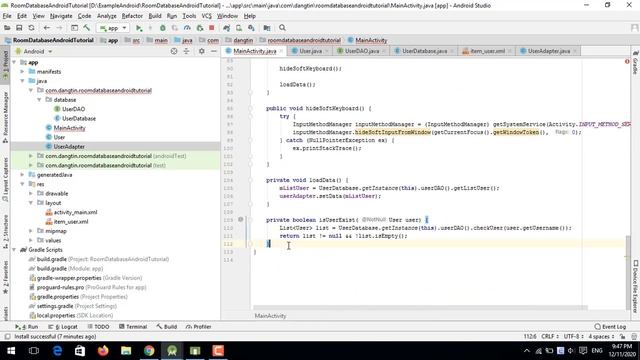Open the Favorites side tab
This screenshot has width=640, height=360.
pyautogui.click(x=5, y=276)
